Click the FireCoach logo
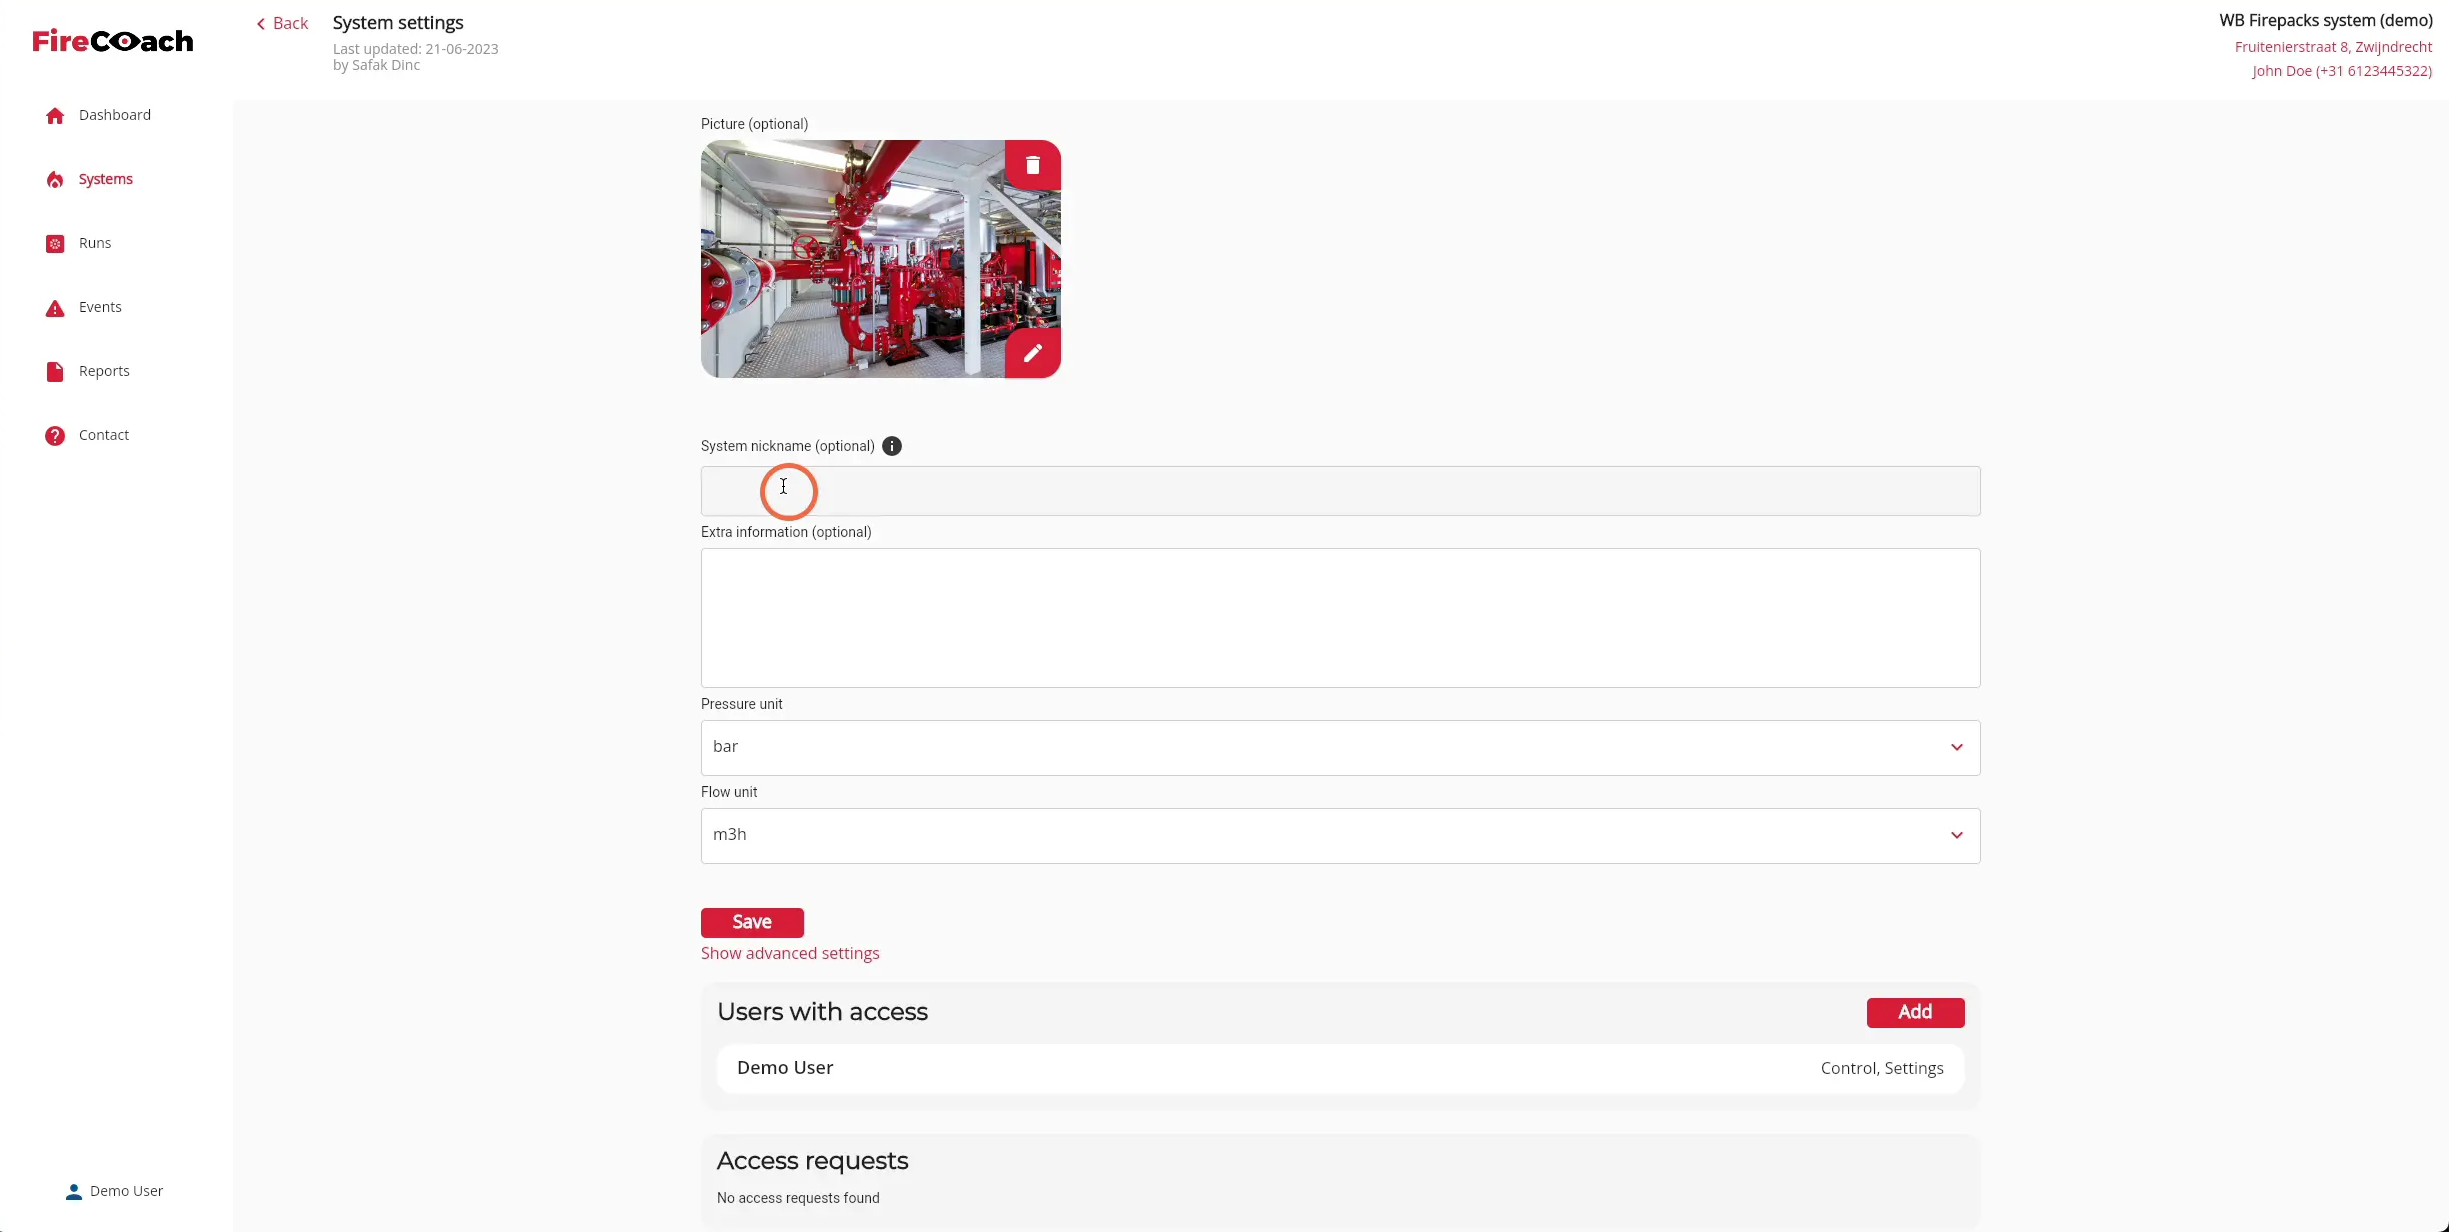 pyautogui.click(x=113, y=41)
